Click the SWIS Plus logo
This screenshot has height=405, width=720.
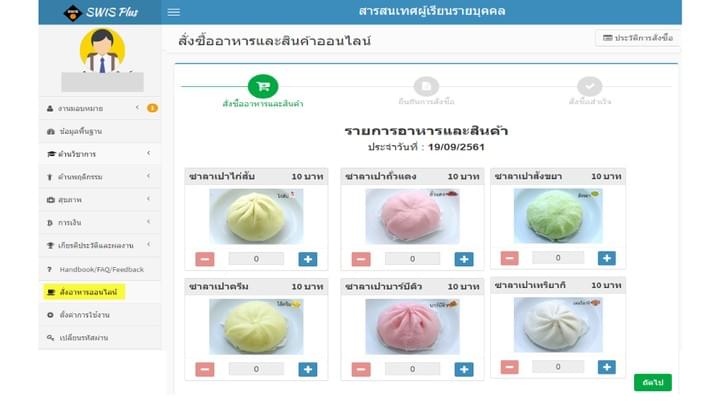[101, 12]
